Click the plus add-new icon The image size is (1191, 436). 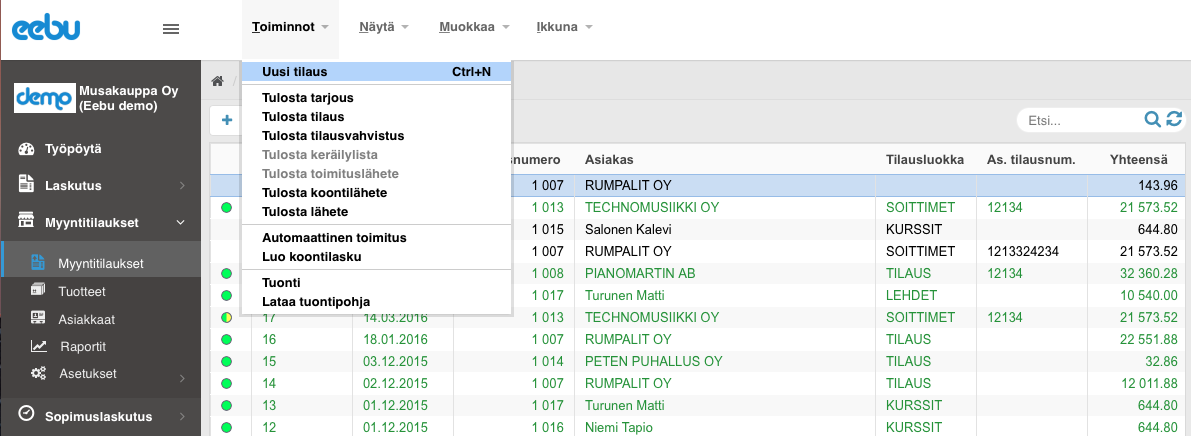click(227, 120)
